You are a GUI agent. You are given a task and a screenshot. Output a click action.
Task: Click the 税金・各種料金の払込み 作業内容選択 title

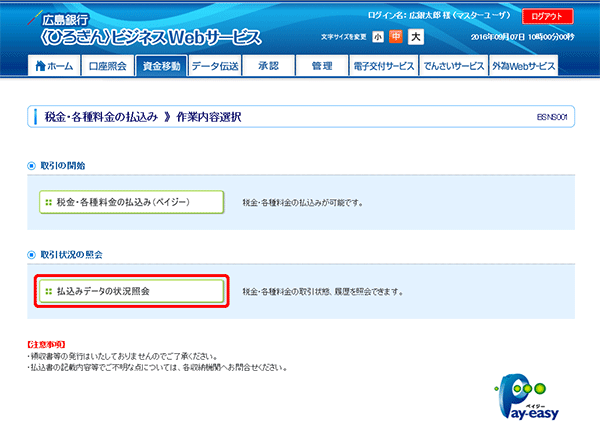[x=143, y=117]
